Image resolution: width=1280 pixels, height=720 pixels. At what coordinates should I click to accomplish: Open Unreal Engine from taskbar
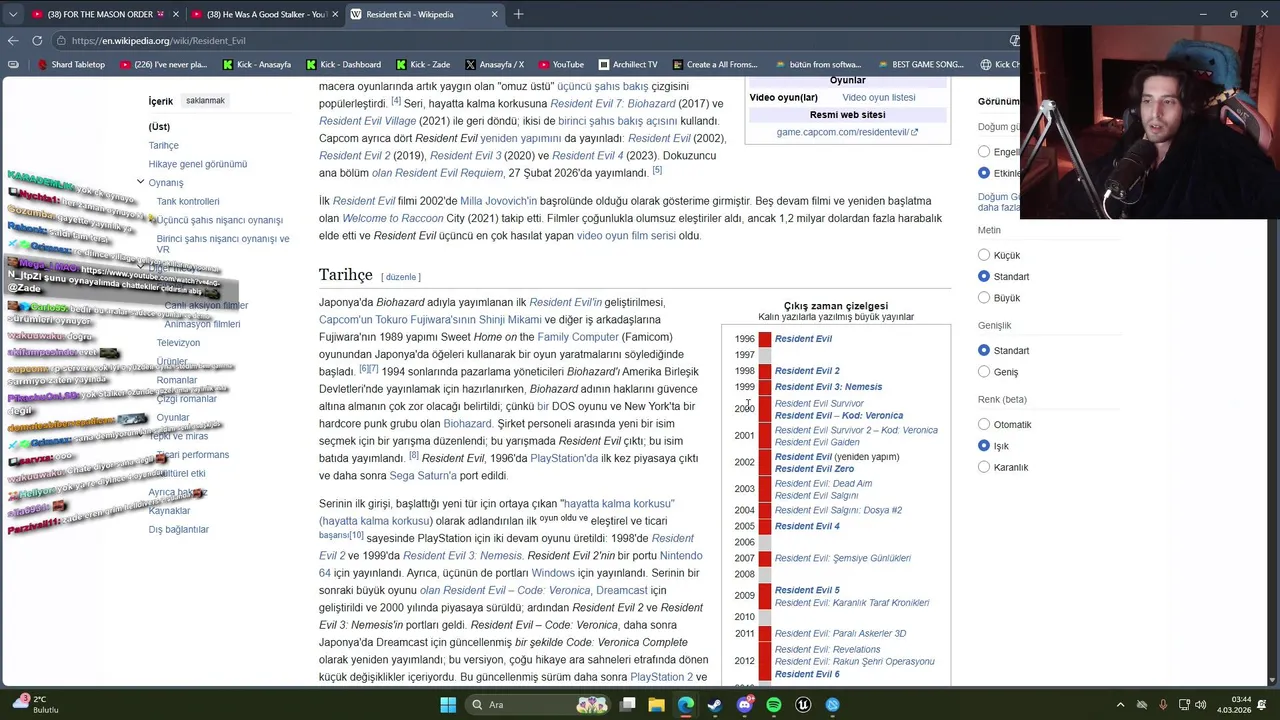pos(803,705)
